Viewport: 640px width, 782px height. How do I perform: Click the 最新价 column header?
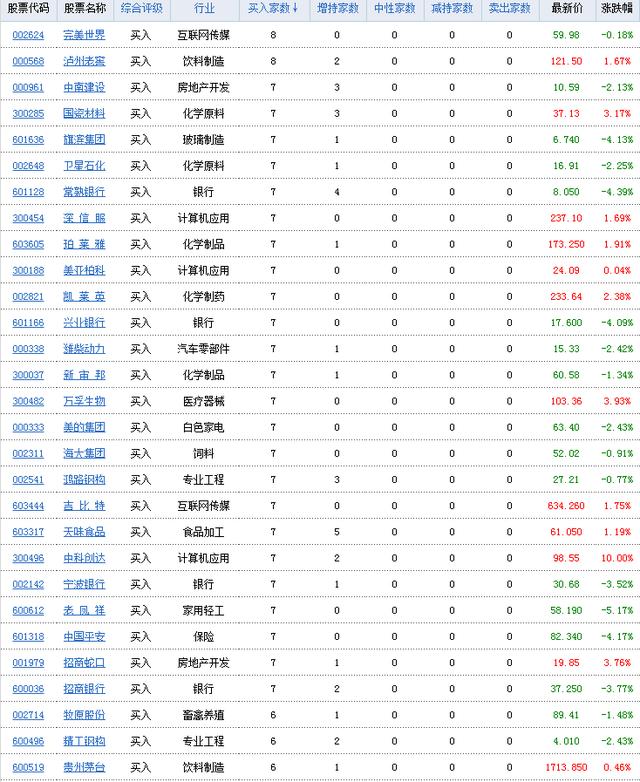[567, 8]
